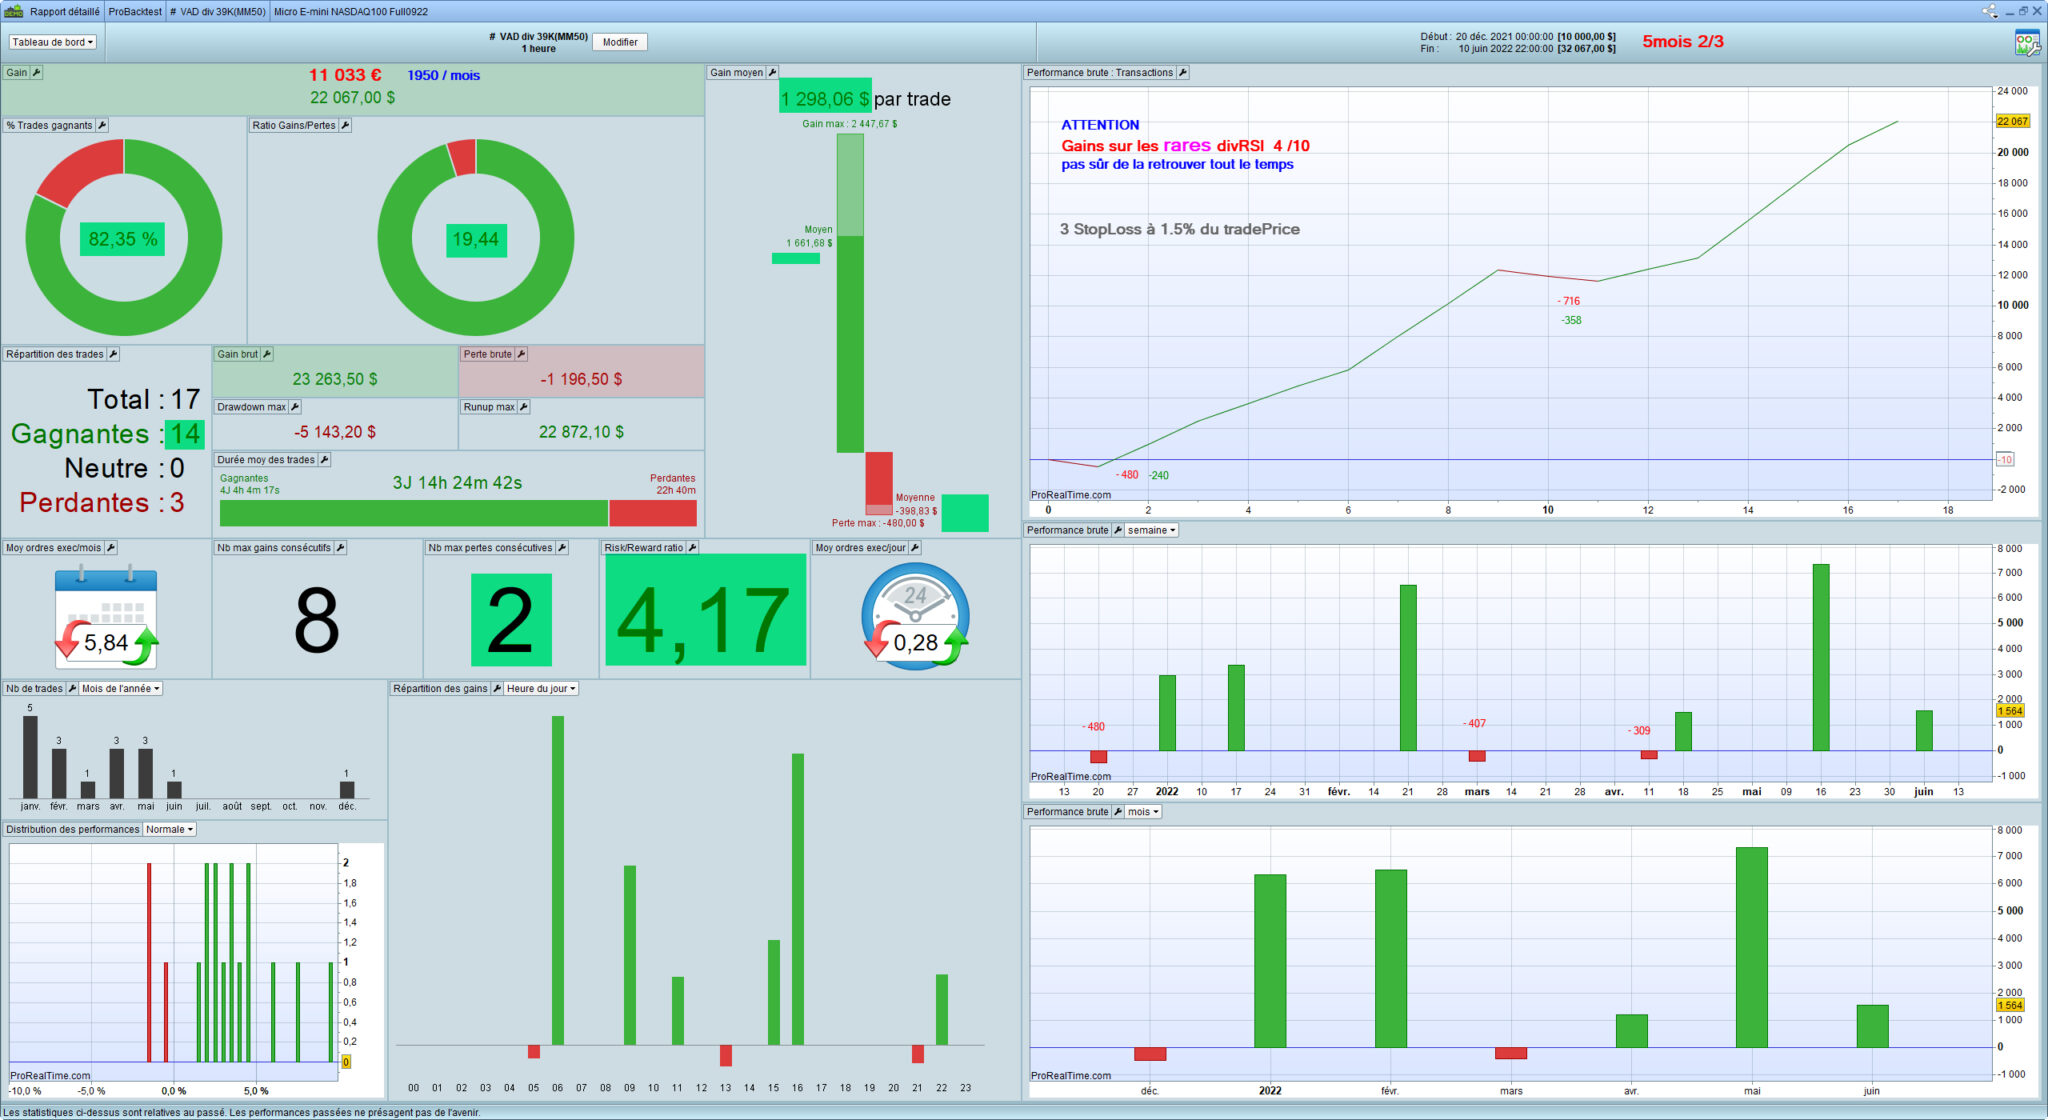
Task: Select the Rapport détaillé tab
Action: 64,12
